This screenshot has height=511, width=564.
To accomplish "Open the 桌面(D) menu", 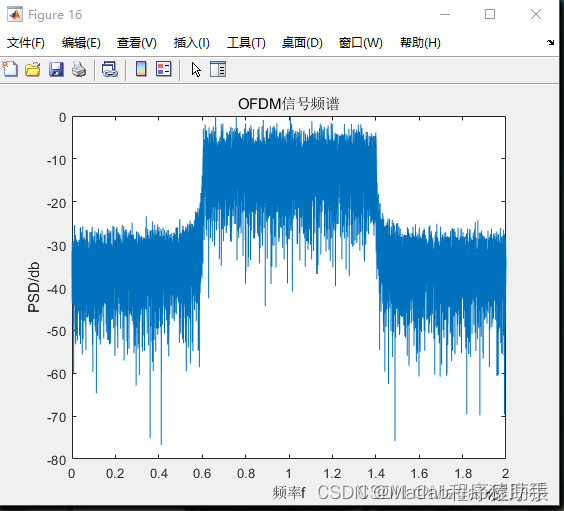I will tap(302, 43).
